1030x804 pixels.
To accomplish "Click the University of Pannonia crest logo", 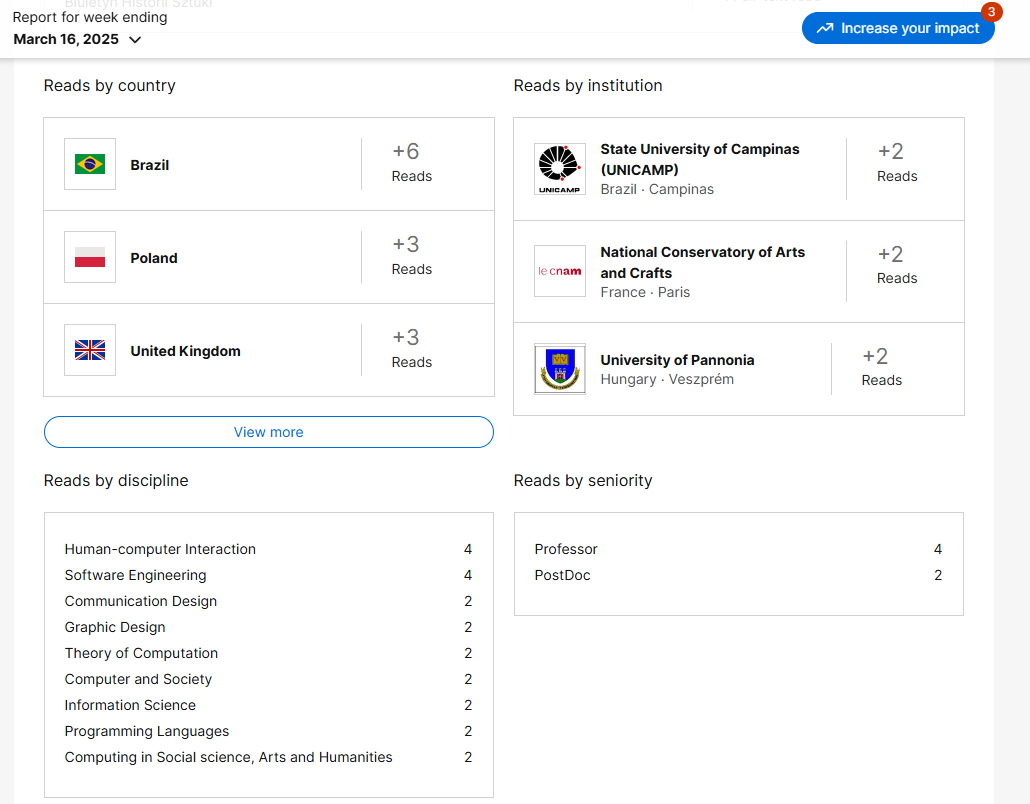I will click(x=560, y=369).
